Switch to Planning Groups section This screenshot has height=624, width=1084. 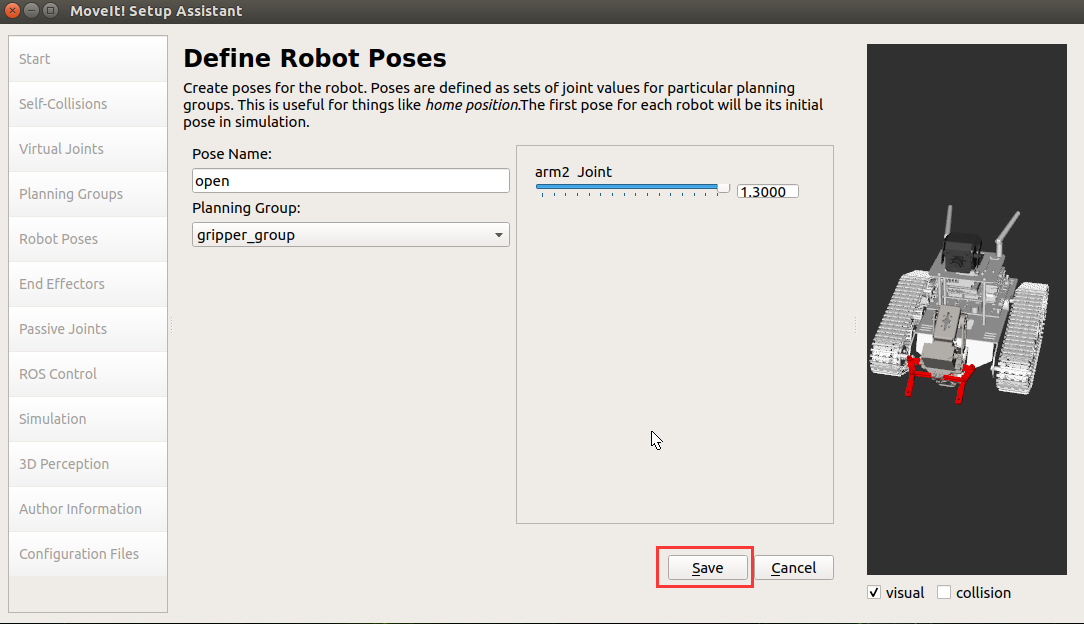[x=88, y=194]
